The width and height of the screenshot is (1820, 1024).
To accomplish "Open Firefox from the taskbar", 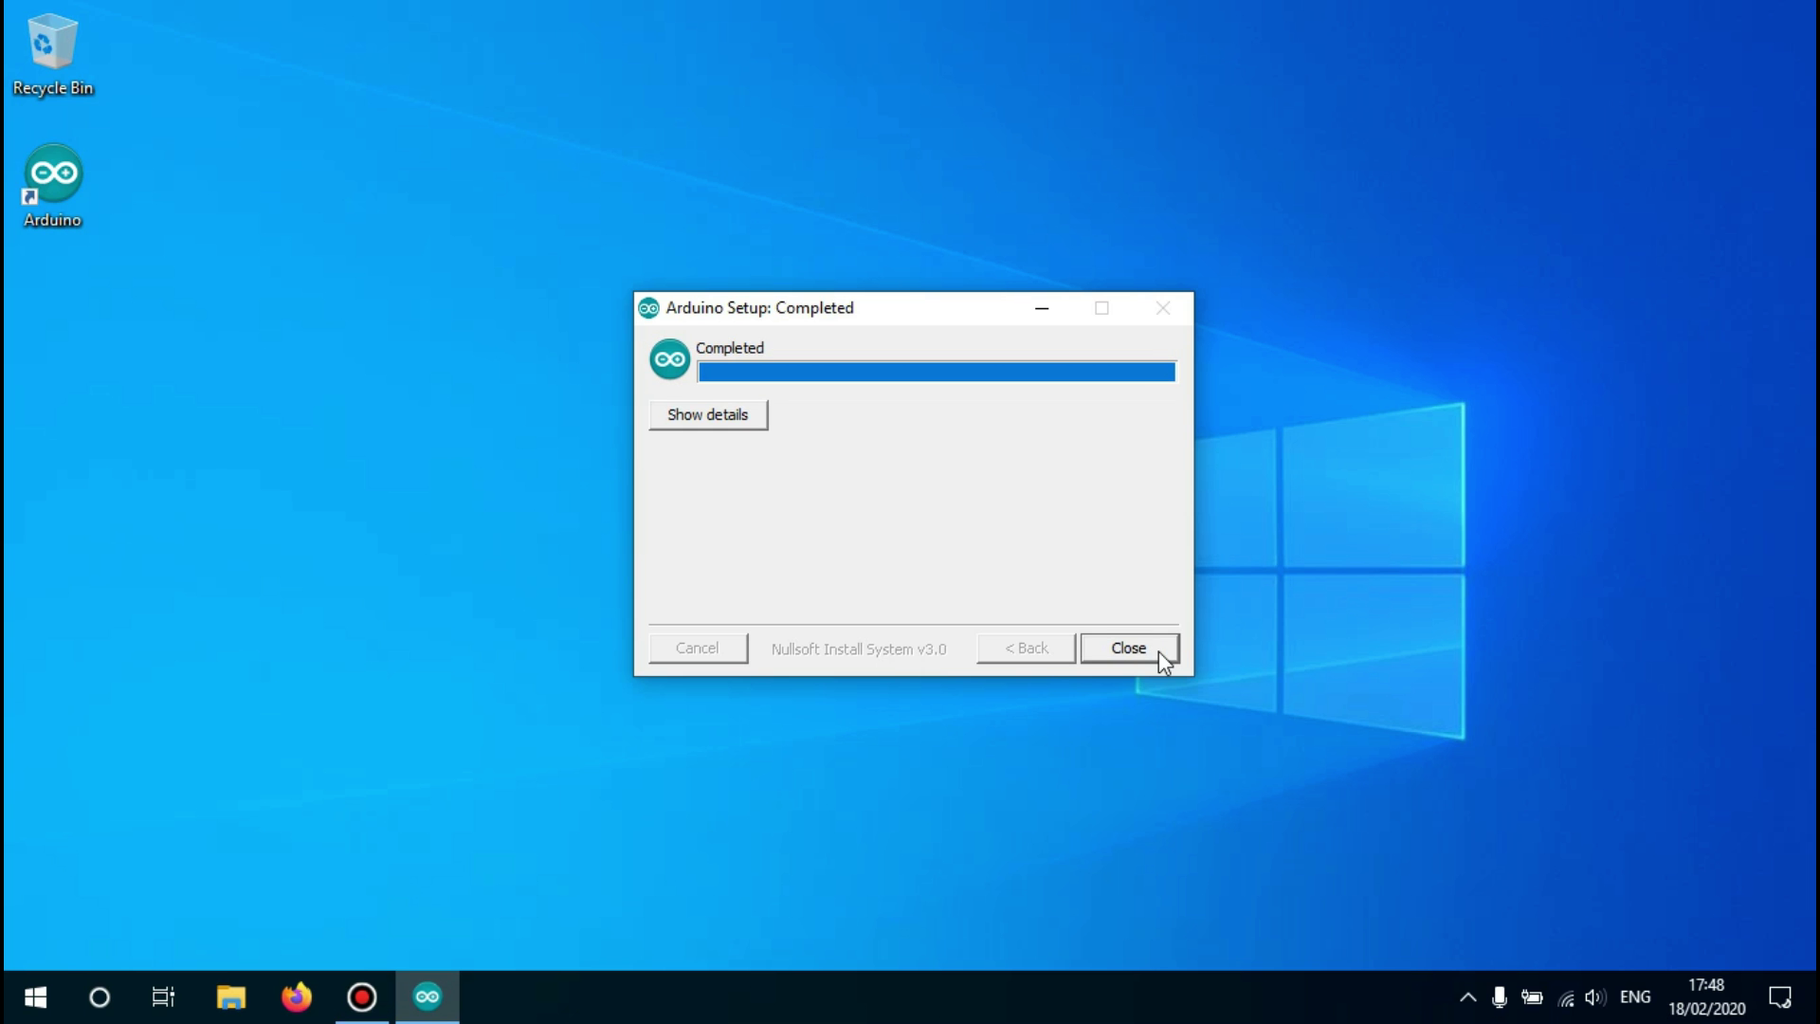I will click(296, 996).
